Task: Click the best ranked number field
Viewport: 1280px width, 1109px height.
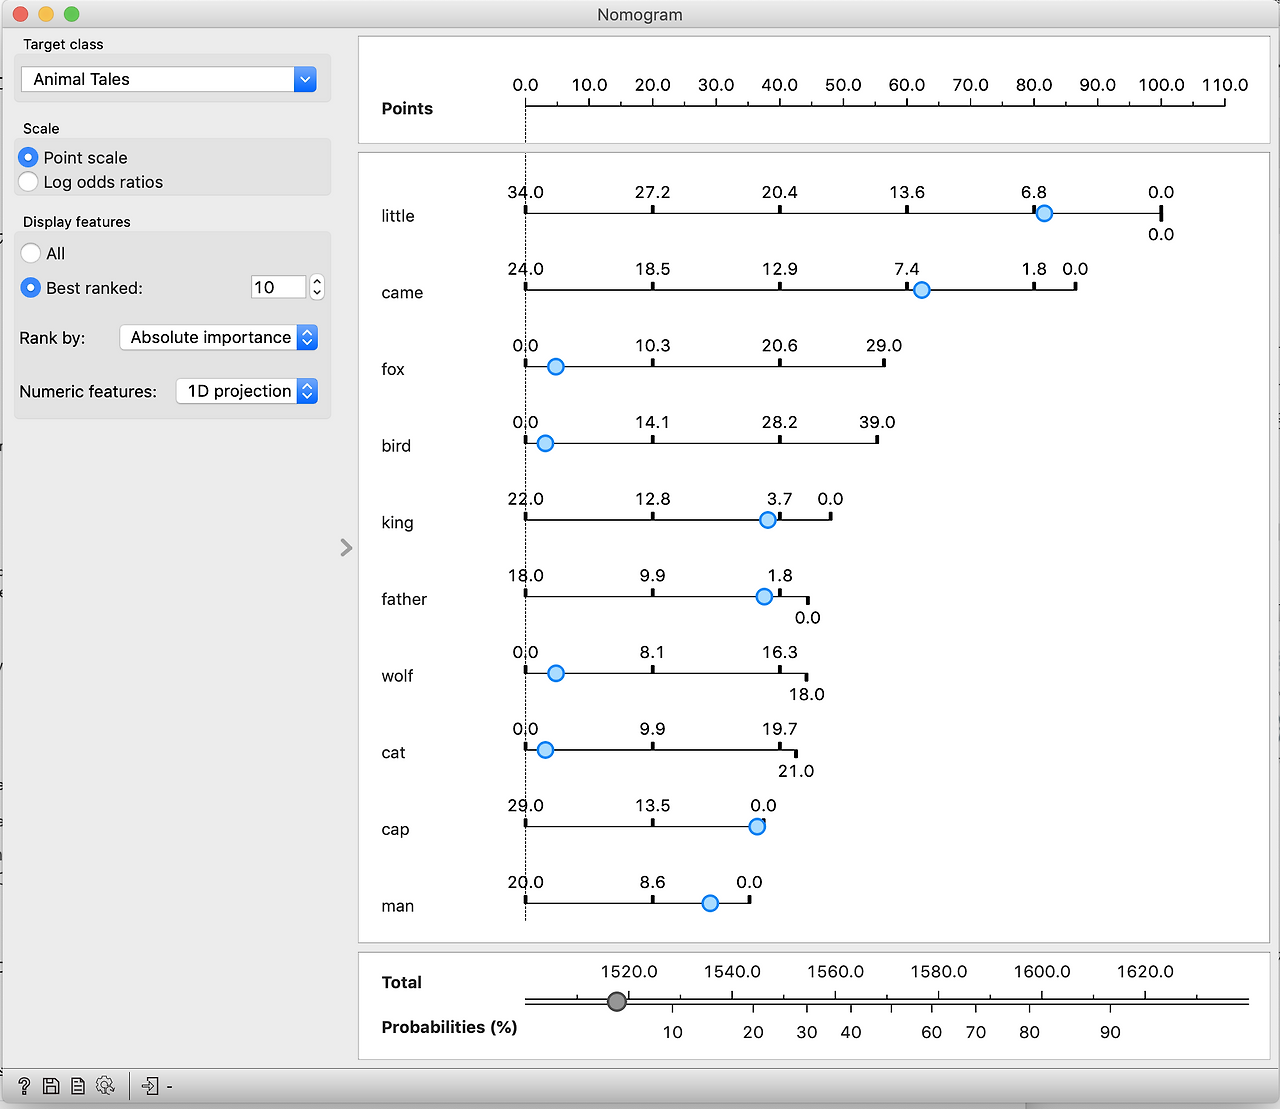Action: coord(279,287)
